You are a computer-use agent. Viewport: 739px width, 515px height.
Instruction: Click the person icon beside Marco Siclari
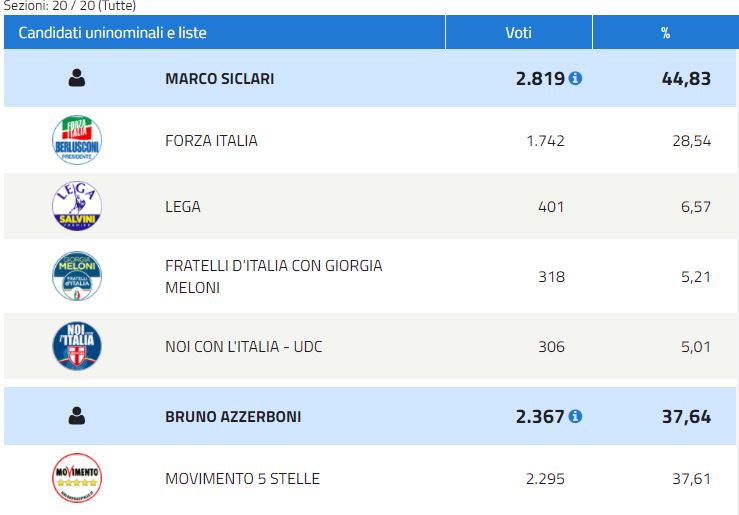(77, 78)
